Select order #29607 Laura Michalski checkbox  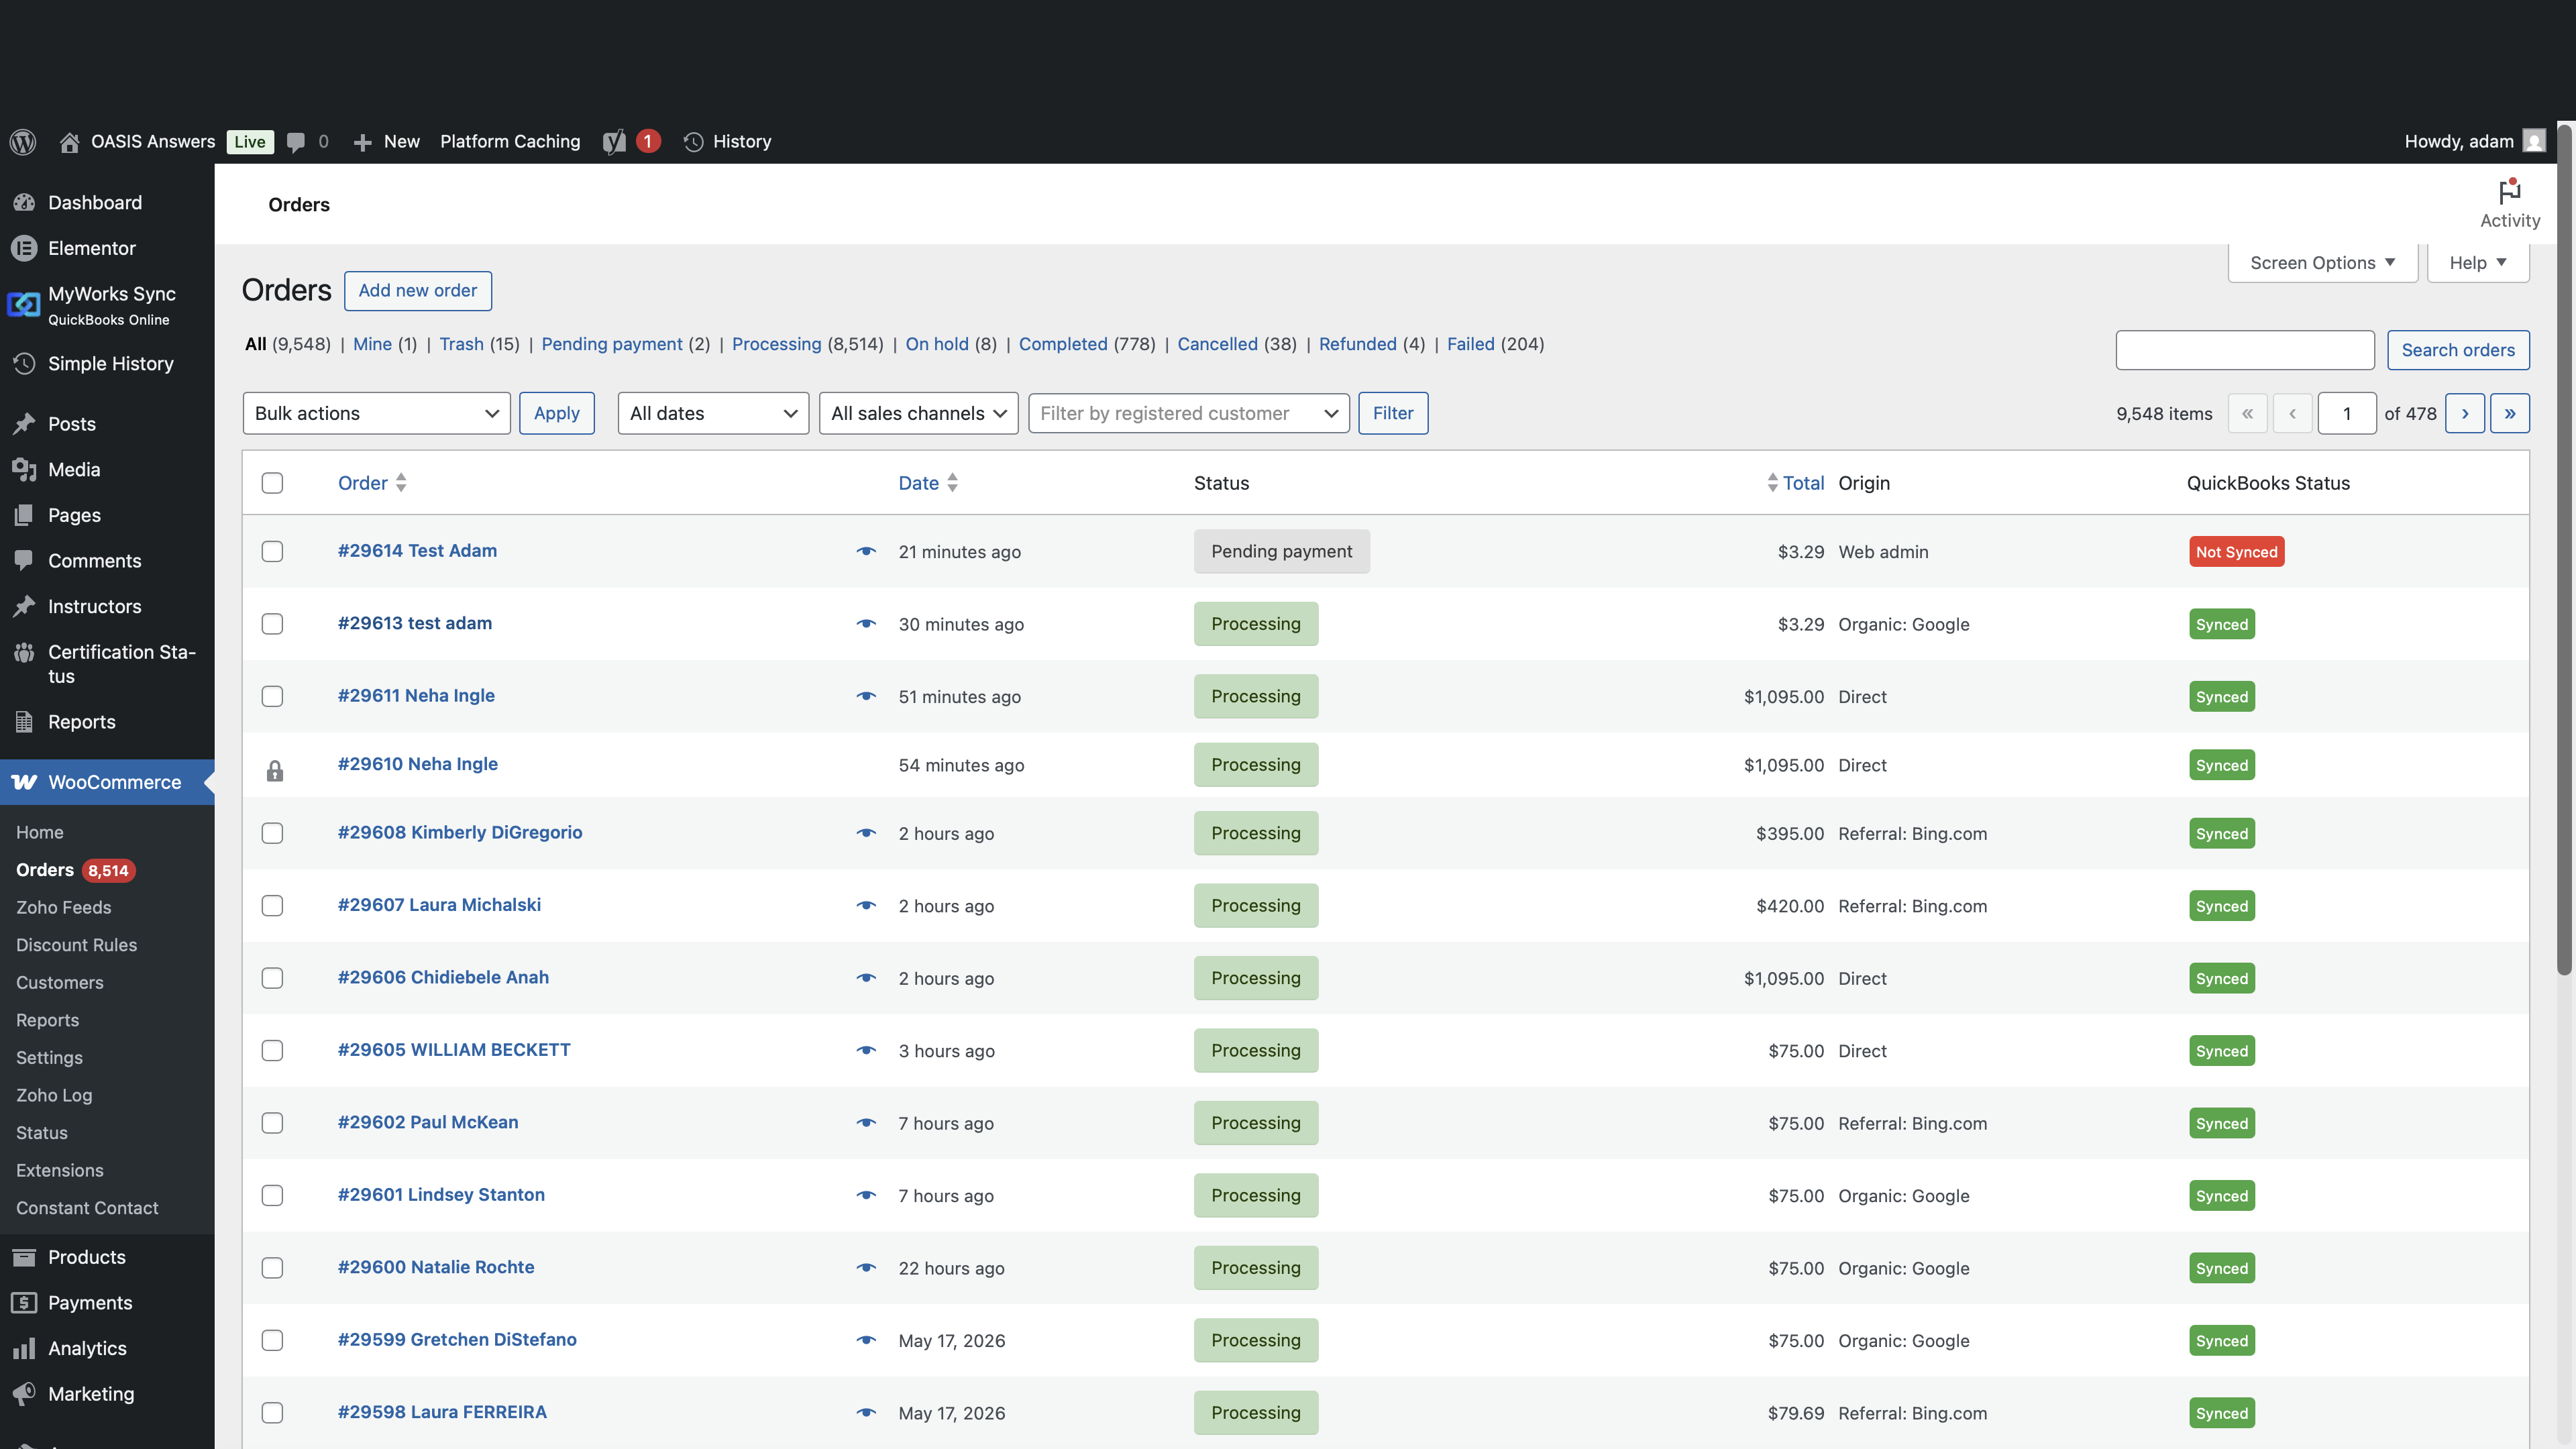pyautogui.click(x=272, y=906)
